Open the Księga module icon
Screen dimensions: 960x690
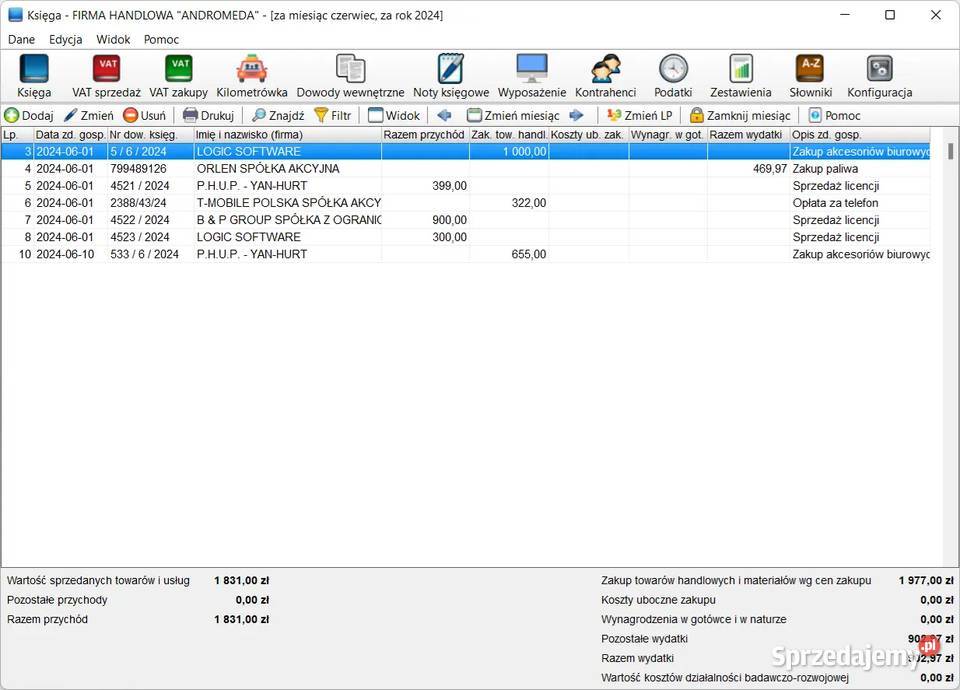tap(34, 75)
